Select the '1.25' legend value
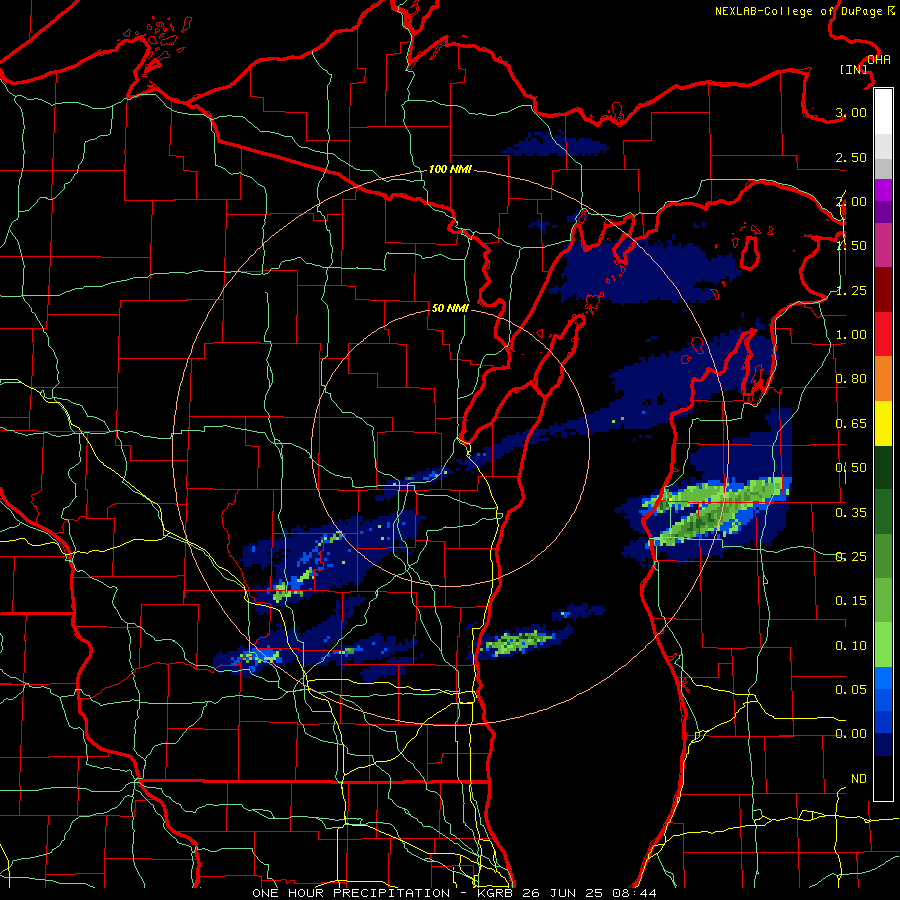 pos(851,290)
